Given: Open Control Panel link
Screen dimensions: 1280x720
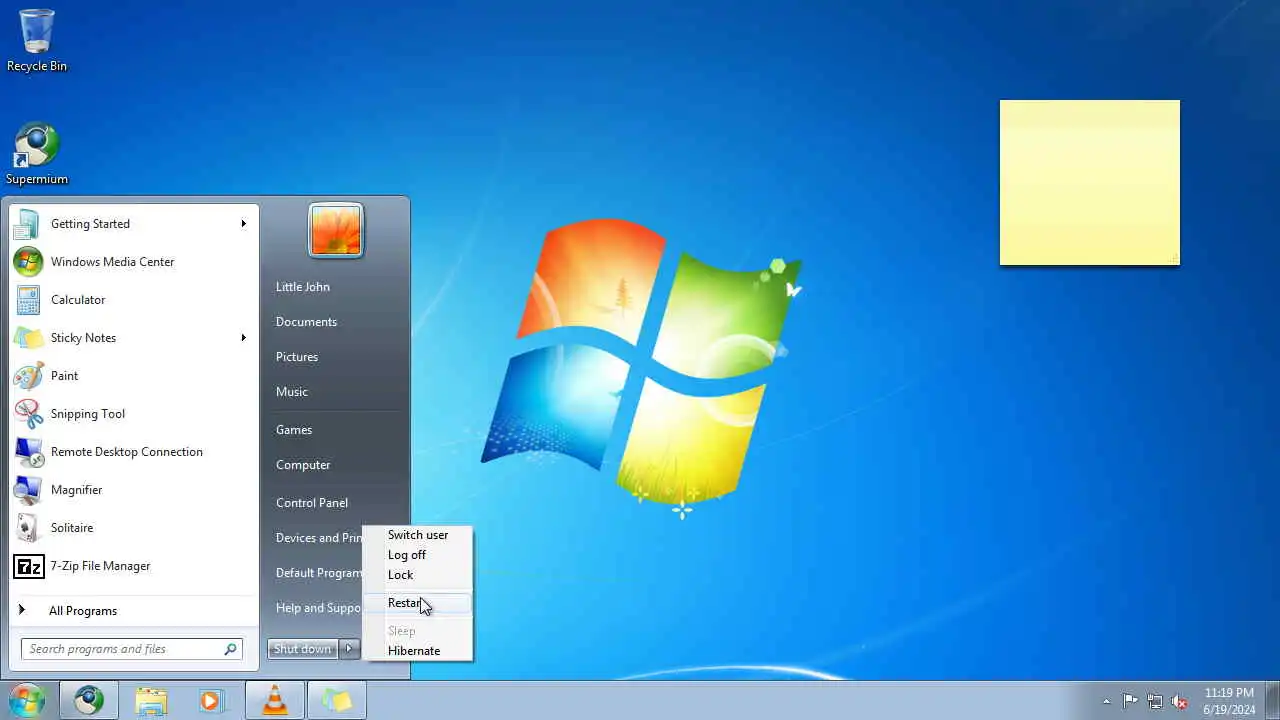Looking at the screenshot, I should click(335, 503).
